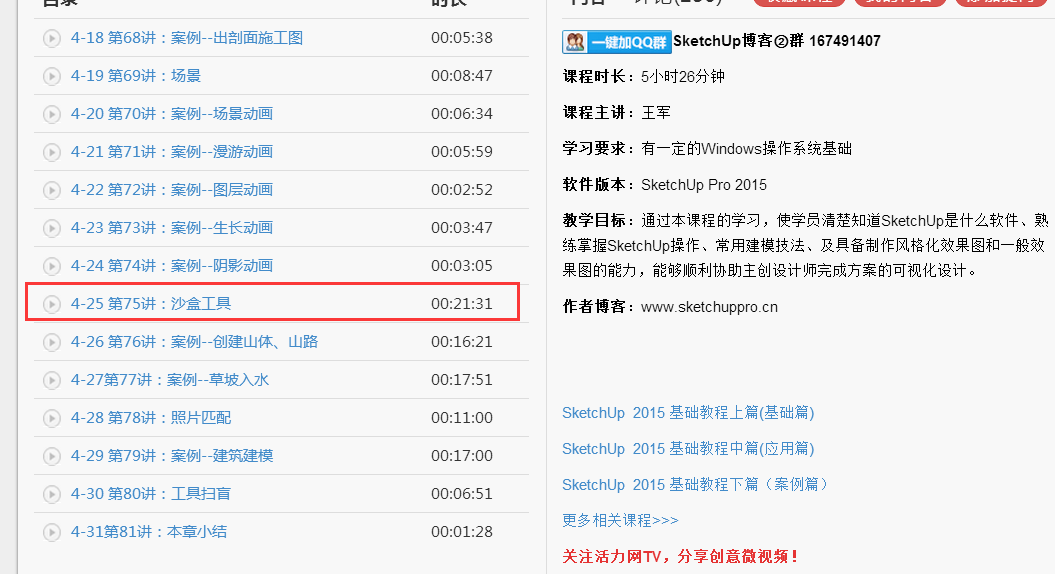
Task: Click duration 00:08:47
Action: tap(462, 75)
